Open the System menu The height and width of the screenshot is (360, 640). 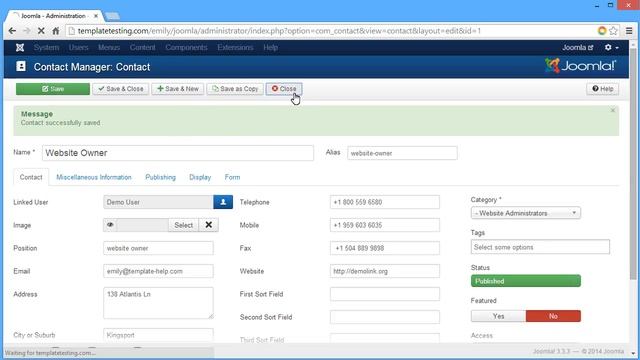[x=46, y=48]
